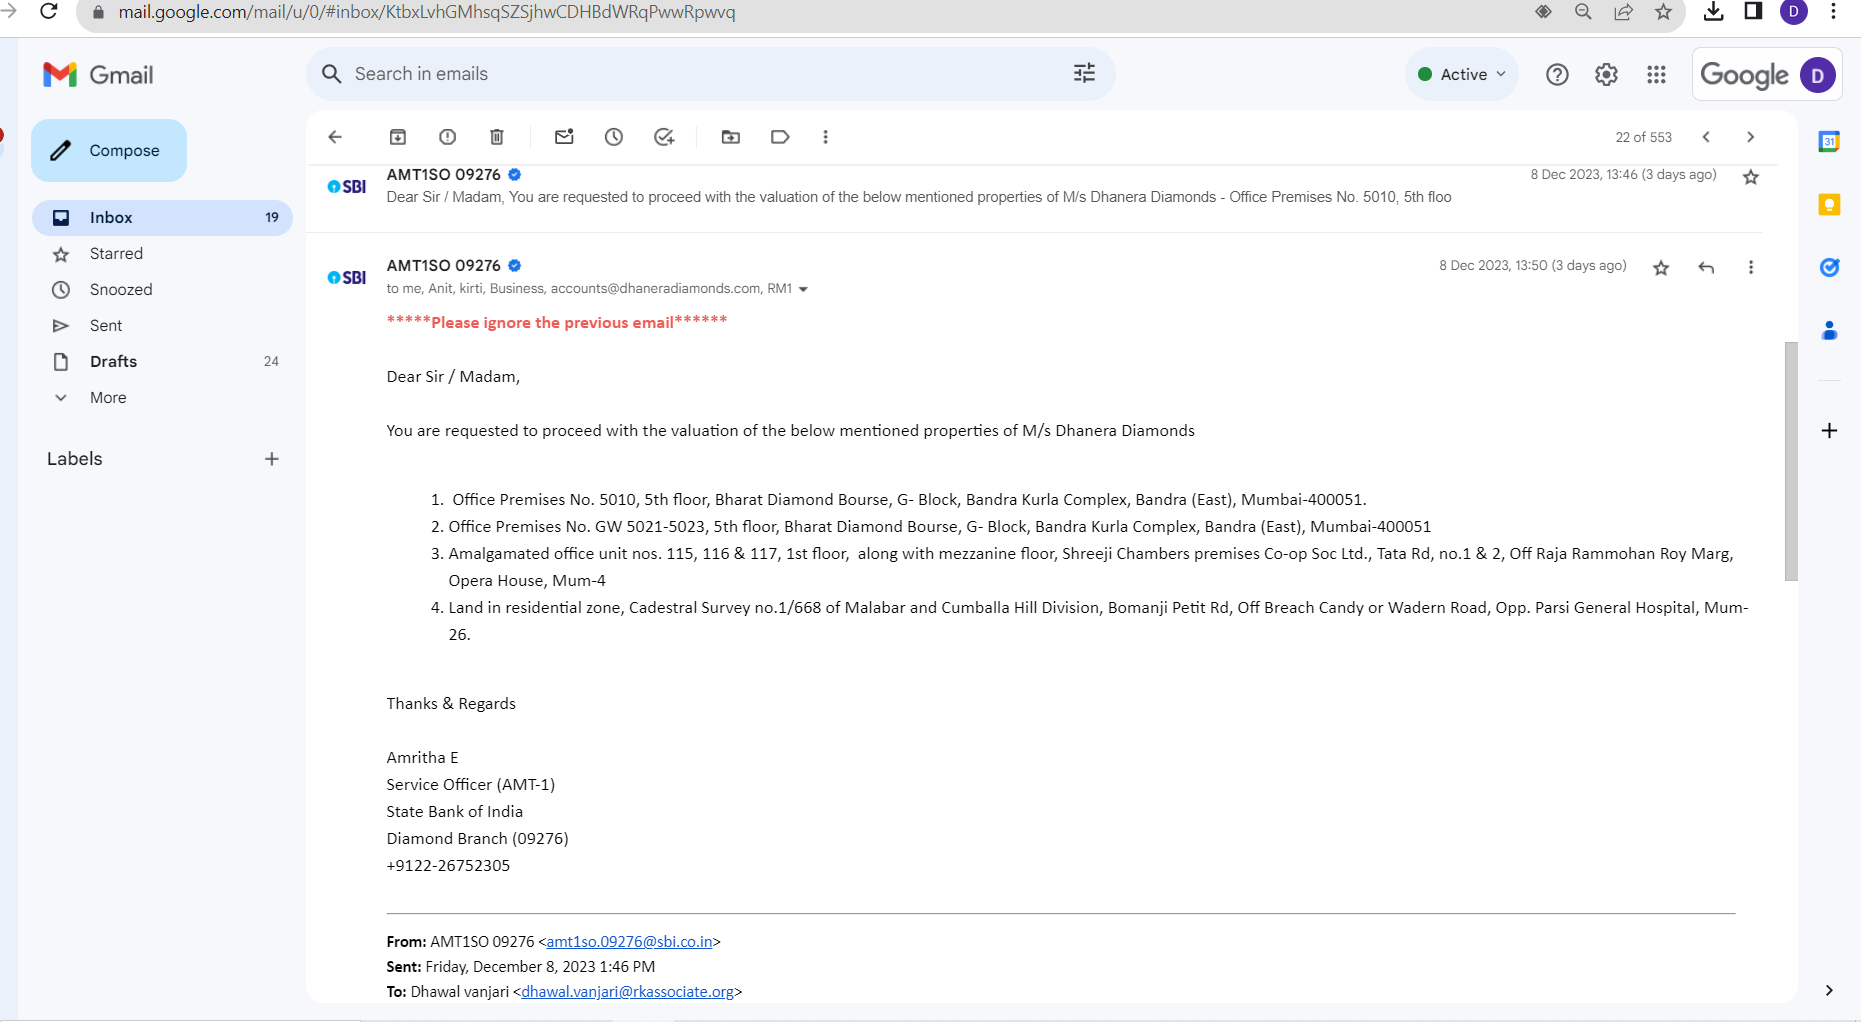Open the Sent folder

tap(162, 325)
